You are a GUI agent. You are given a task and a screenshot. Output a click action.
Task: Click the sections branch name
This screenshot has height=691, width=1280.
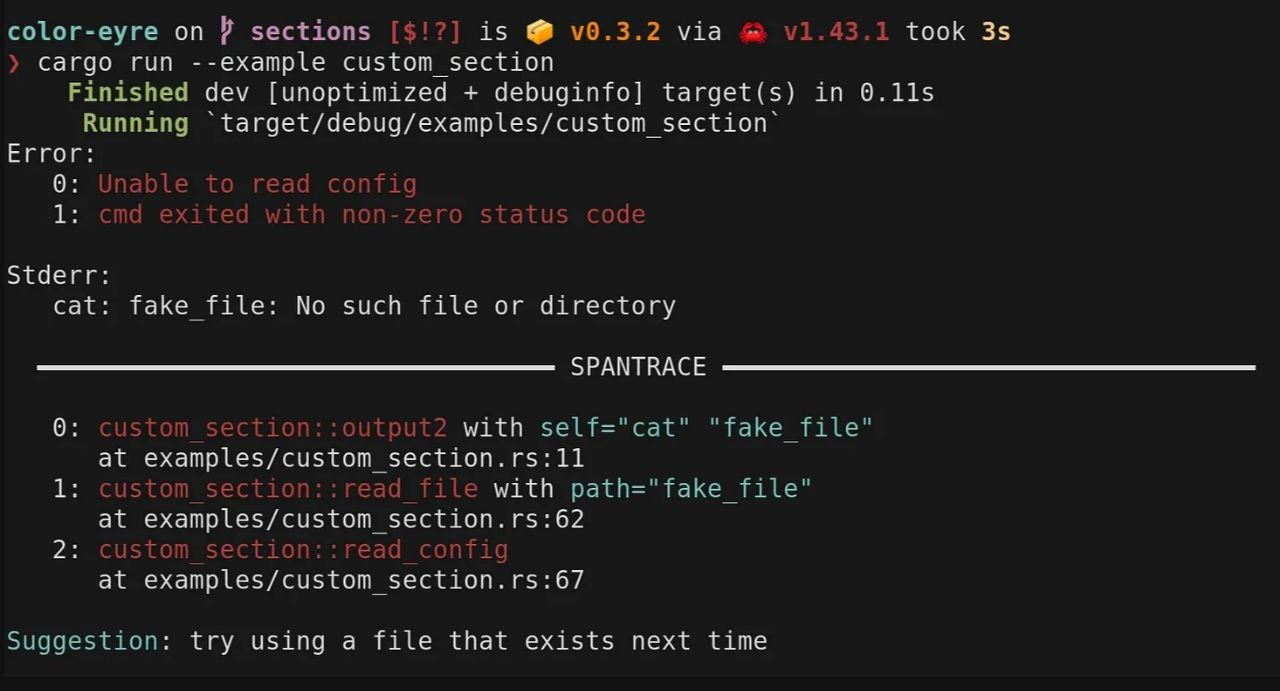(x=311, y=32)
